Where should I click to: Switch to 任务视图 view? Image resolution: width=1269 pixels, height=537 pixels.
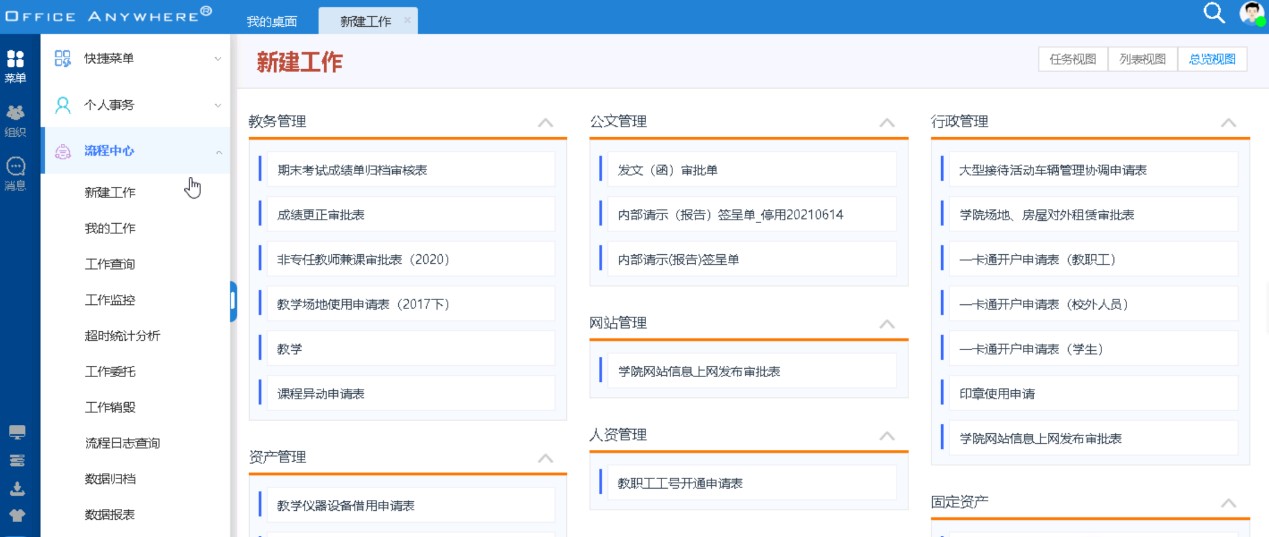tap(1073, 59)
